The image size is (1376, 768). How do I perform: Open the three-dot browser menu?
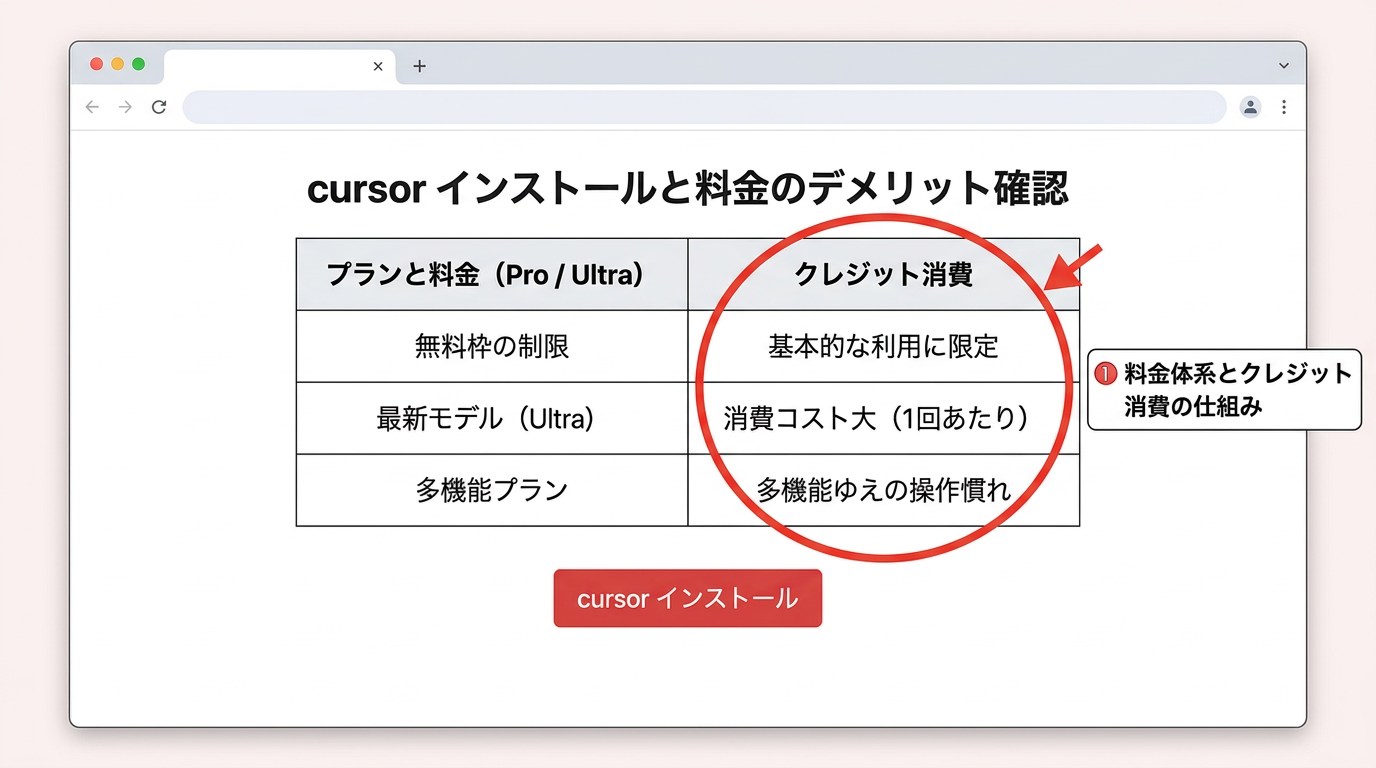(1284, 107)
